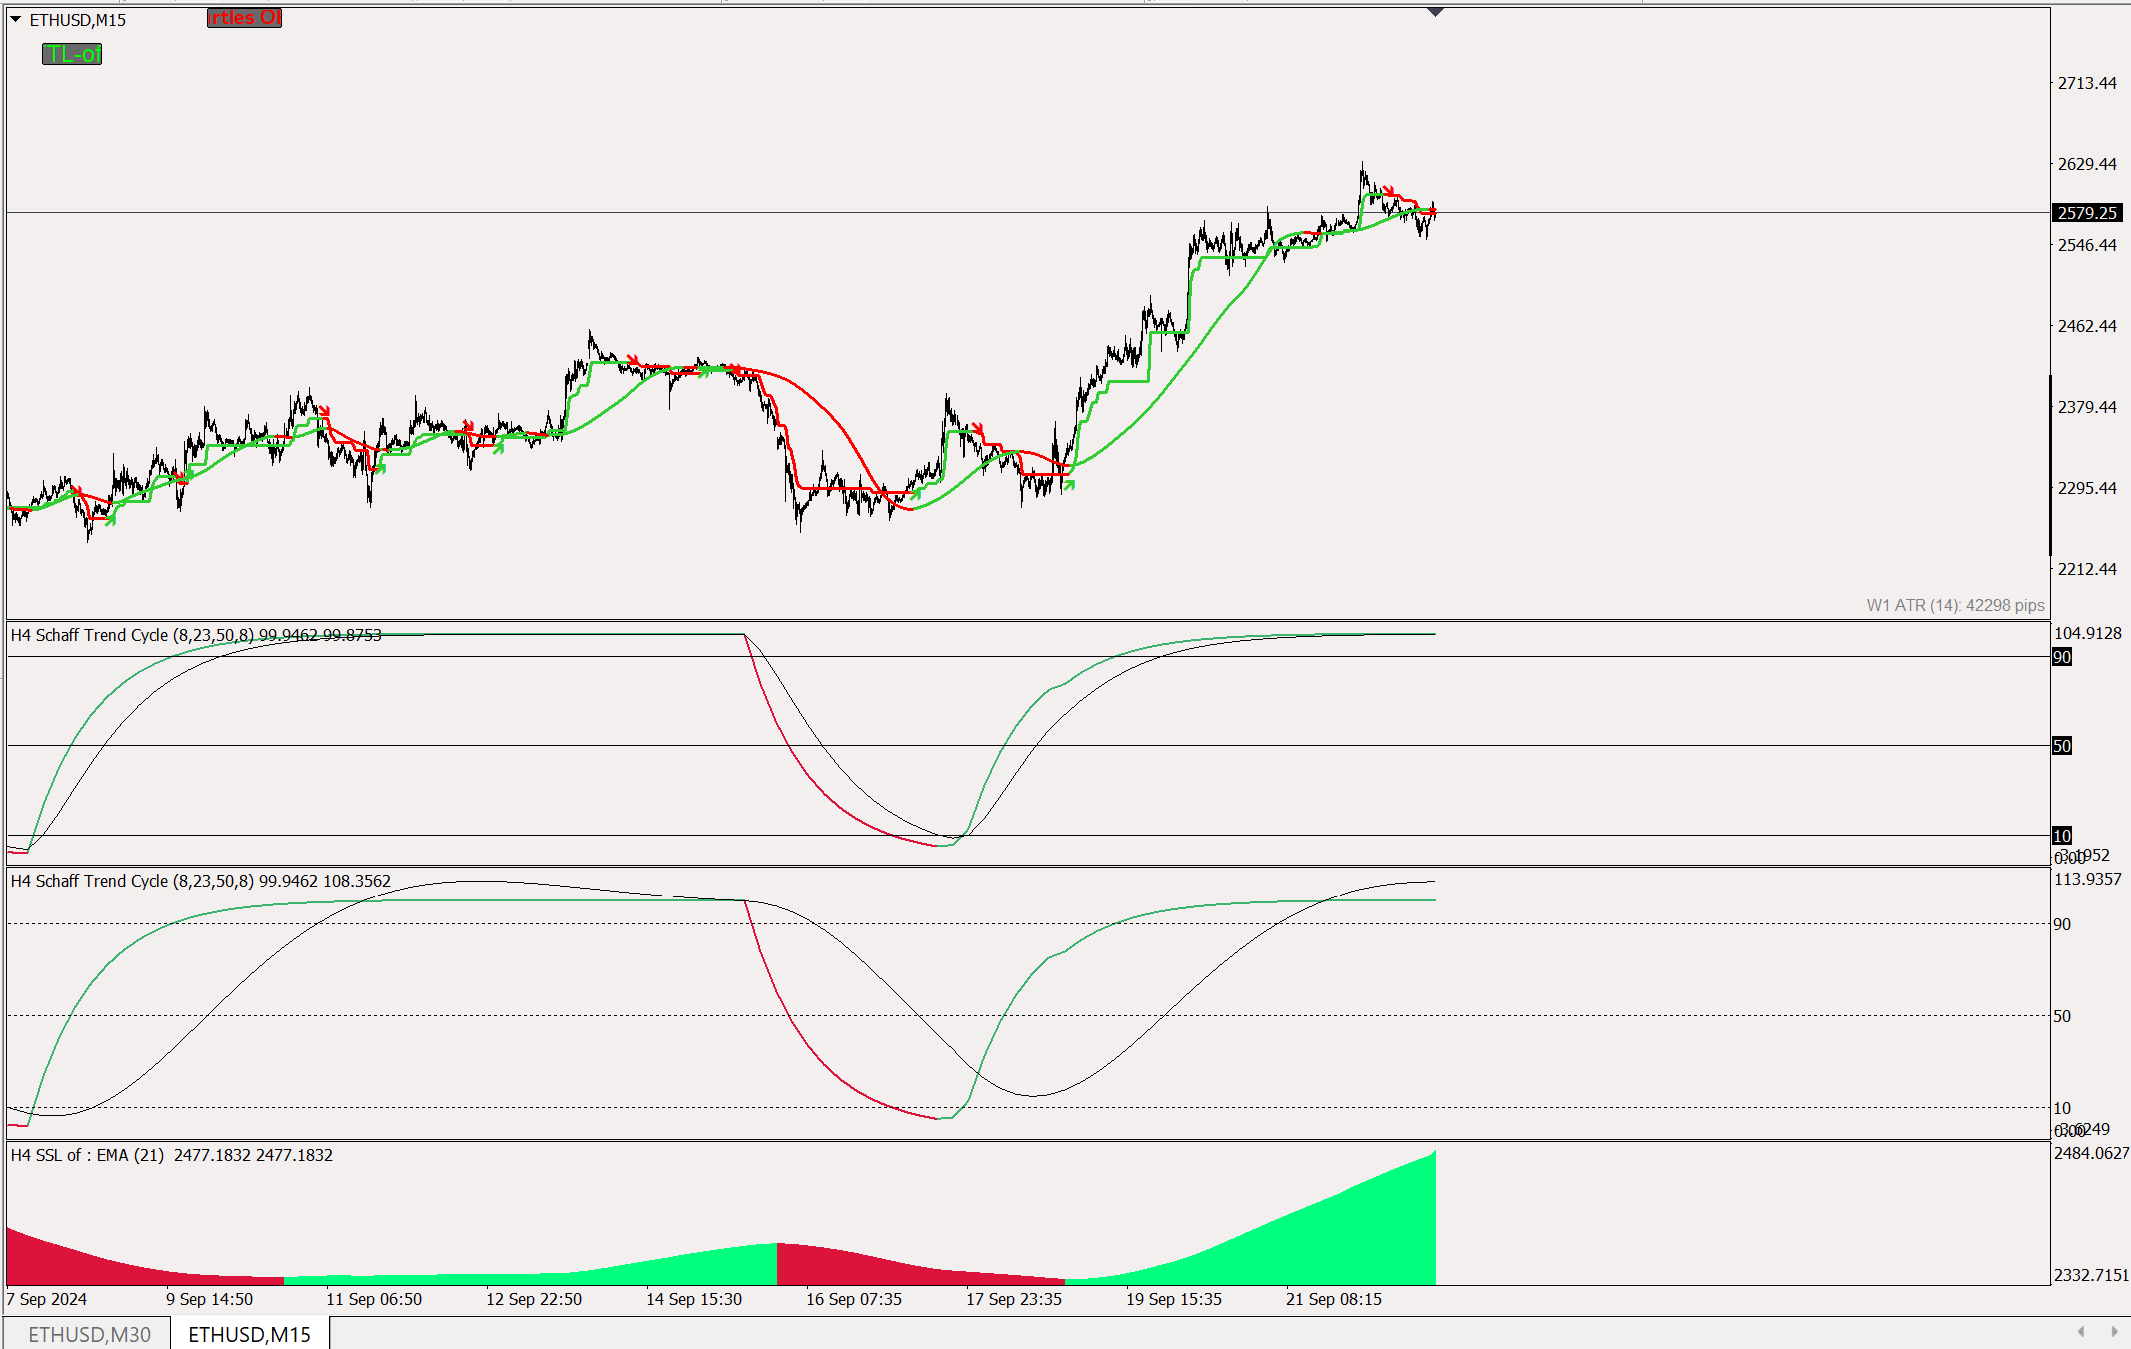
Task: Click the W1 ATR (14) pips text
Action: coord(1955,605)
